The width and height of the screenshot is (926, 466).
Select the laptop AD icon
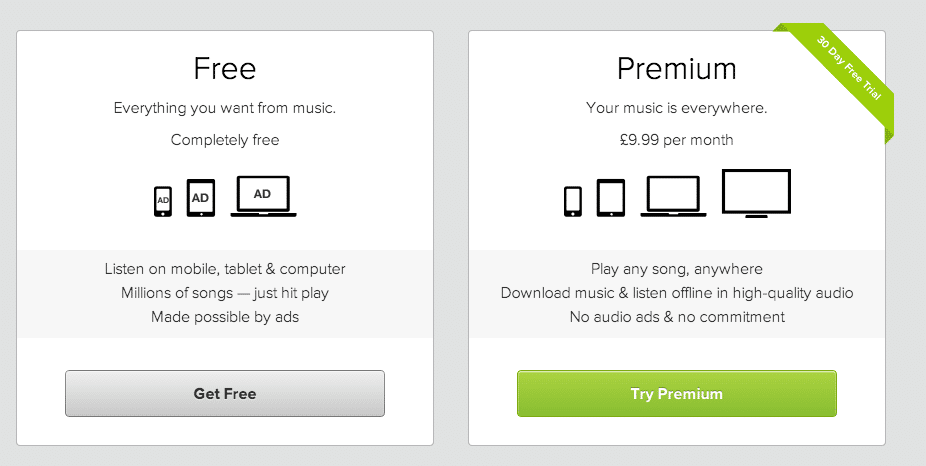tap(263, 196)
